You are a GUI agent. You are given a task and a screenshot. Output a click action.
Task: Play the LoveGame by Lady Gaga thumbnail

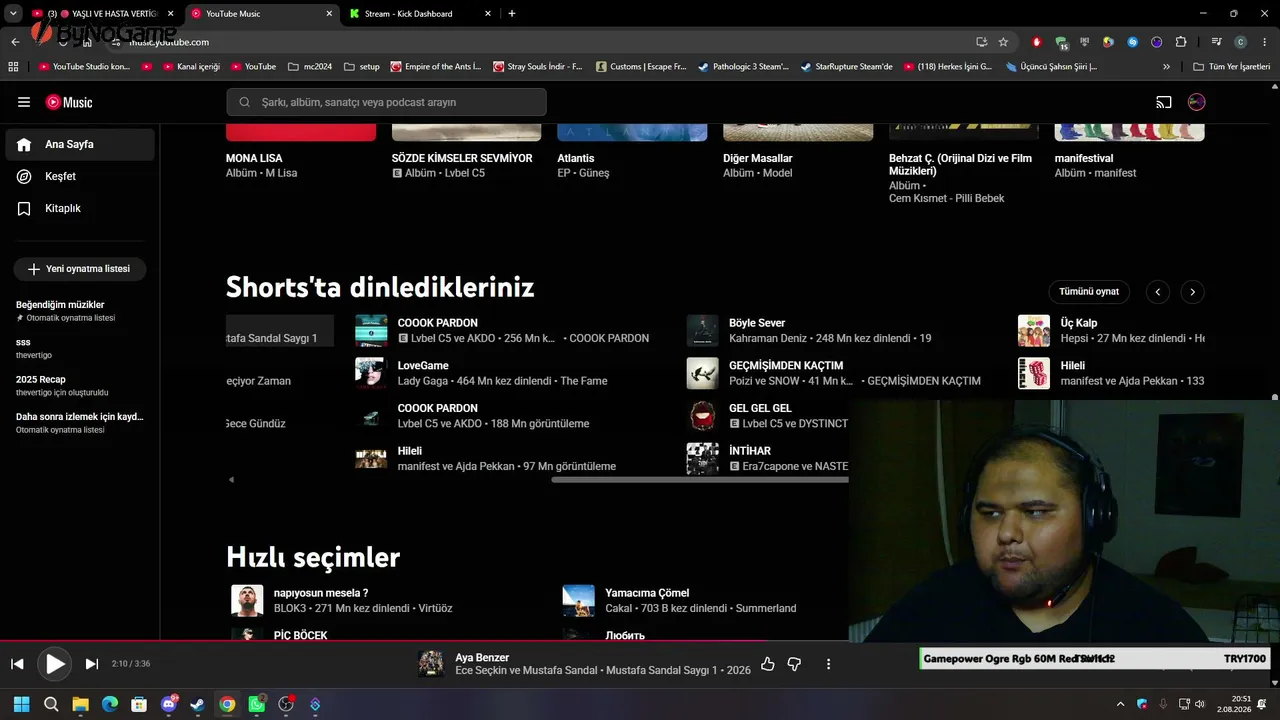tap(371, 373)
